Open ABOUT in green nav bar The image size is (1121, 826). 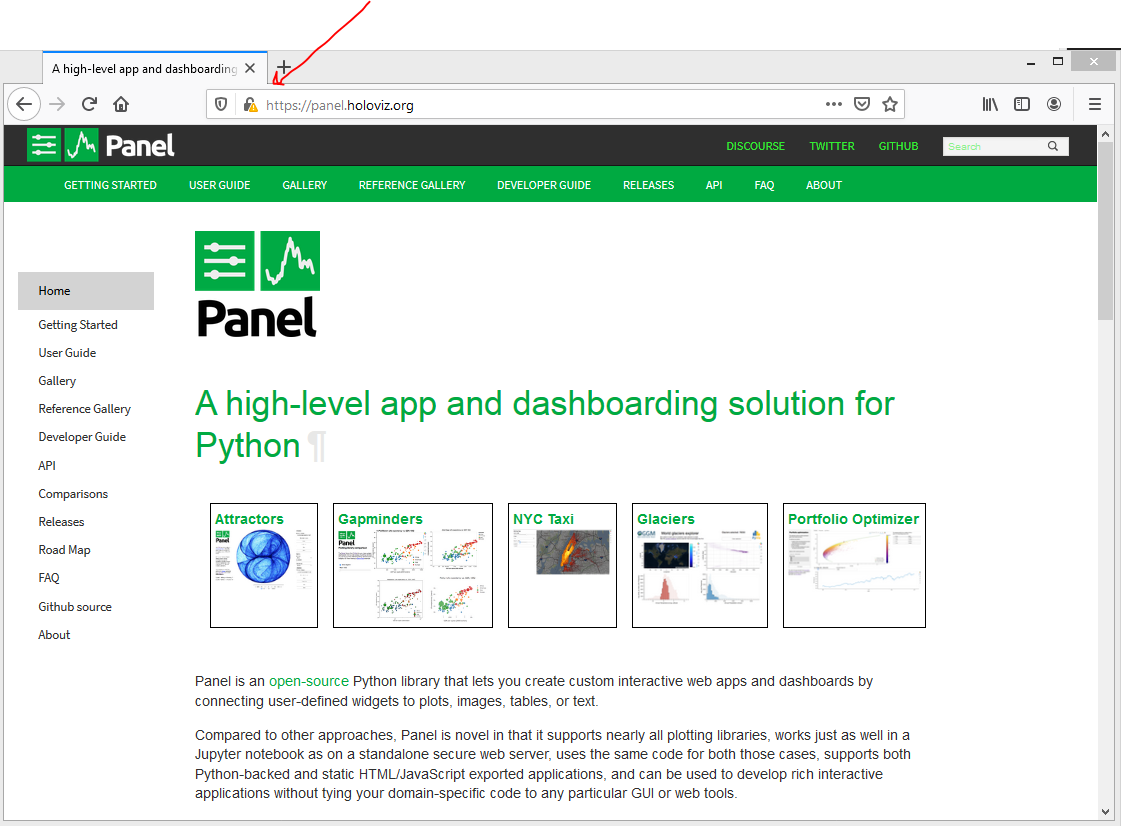(x=824, y=185)
